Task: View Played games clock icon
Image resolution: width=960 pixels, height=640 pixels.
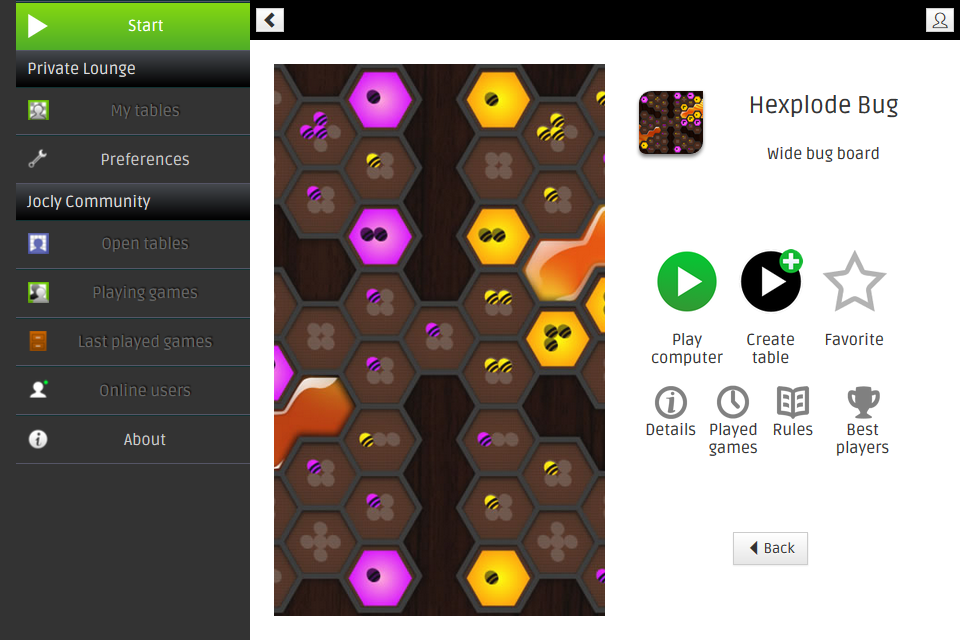Action: (x=733, y=402)
